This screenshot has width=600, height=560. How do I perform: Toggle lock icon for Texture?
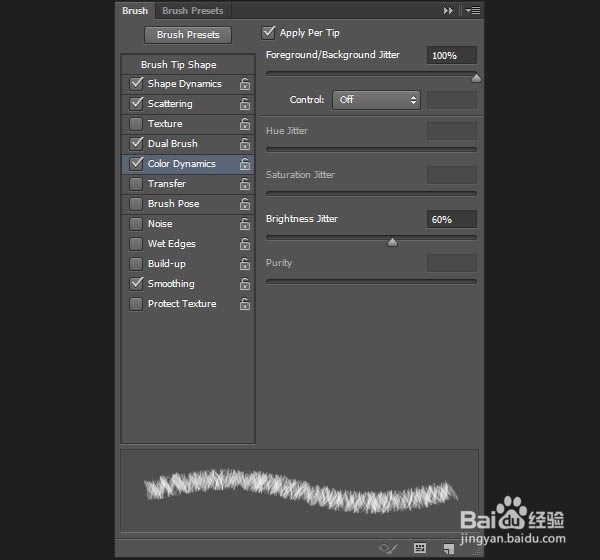click(245, 124)
